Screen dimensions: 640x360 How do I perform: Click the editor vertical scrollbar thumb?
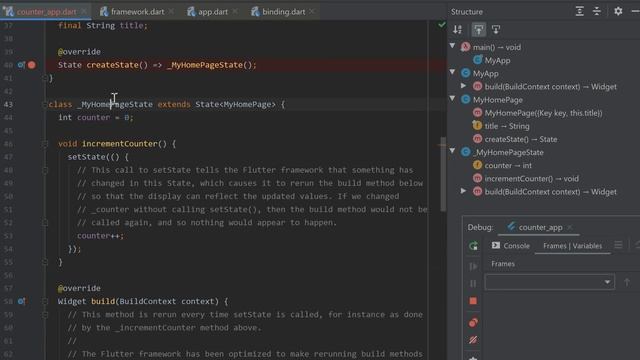[443, 174]
